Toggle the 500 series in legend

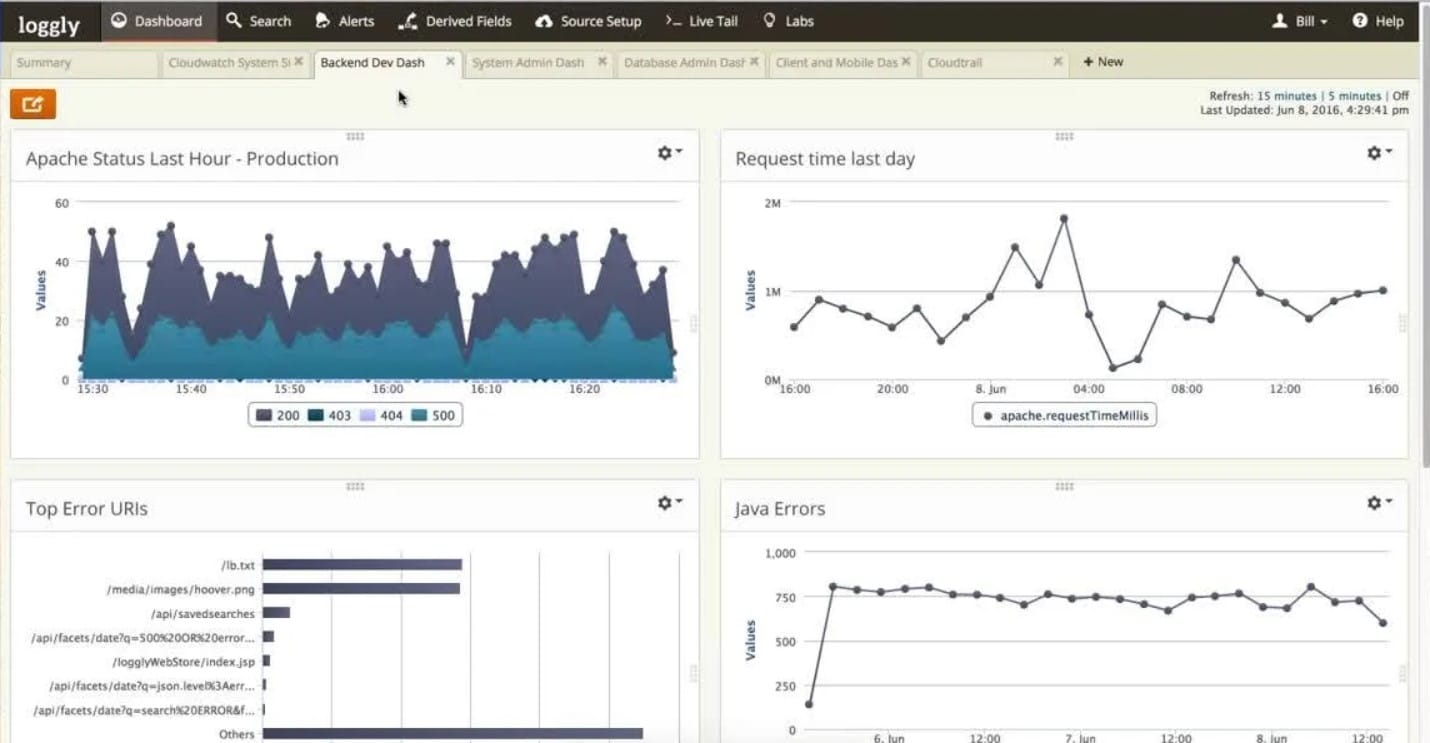point(432,415)
